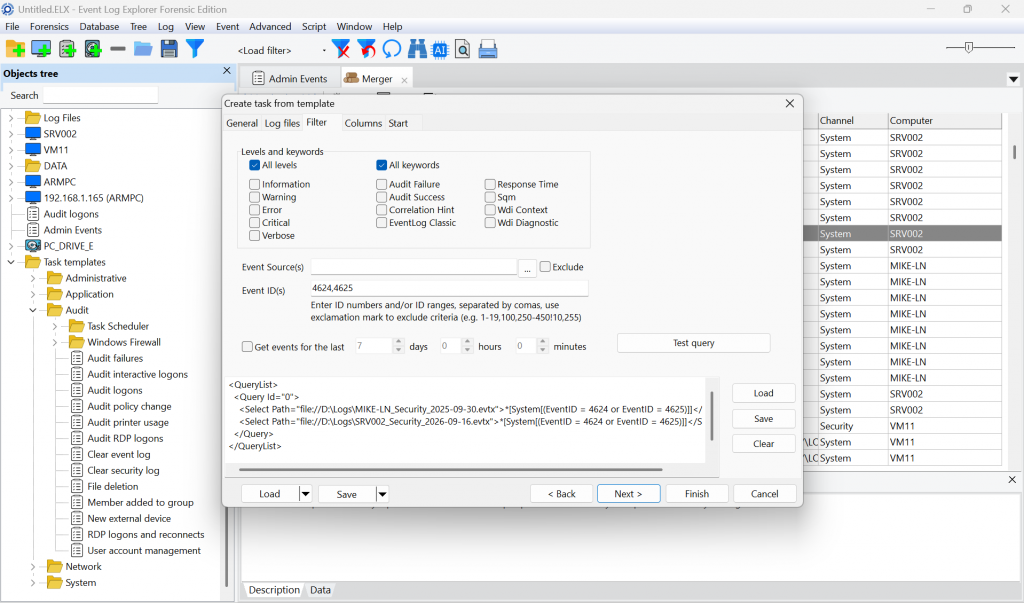The height and width of the screenshot is (603, 1024).
Task: Enable Get events for the last checkbox
Action: point(247,347)
